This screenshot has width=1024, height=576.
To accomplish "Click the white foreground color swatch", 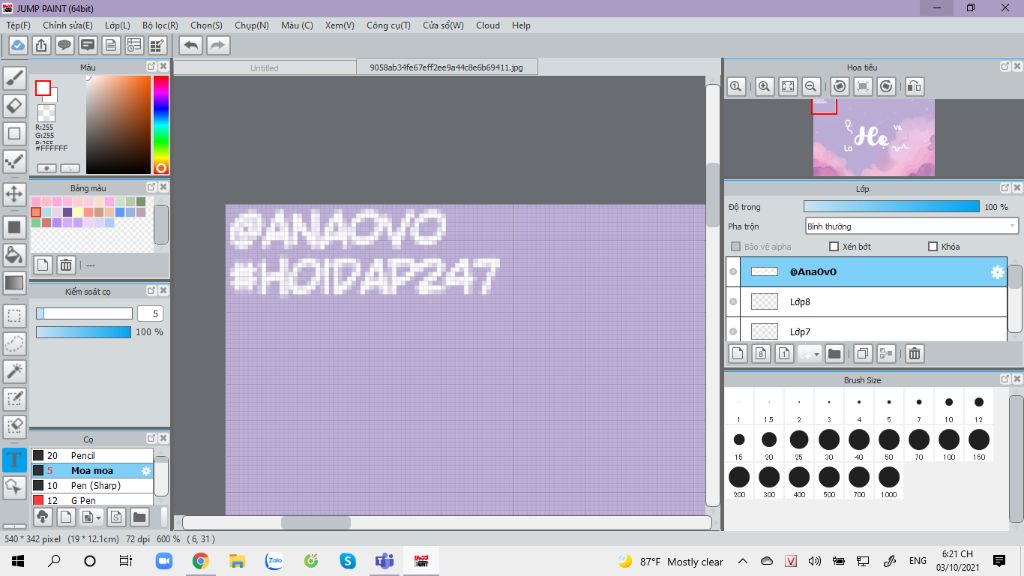I will point(43,88).
